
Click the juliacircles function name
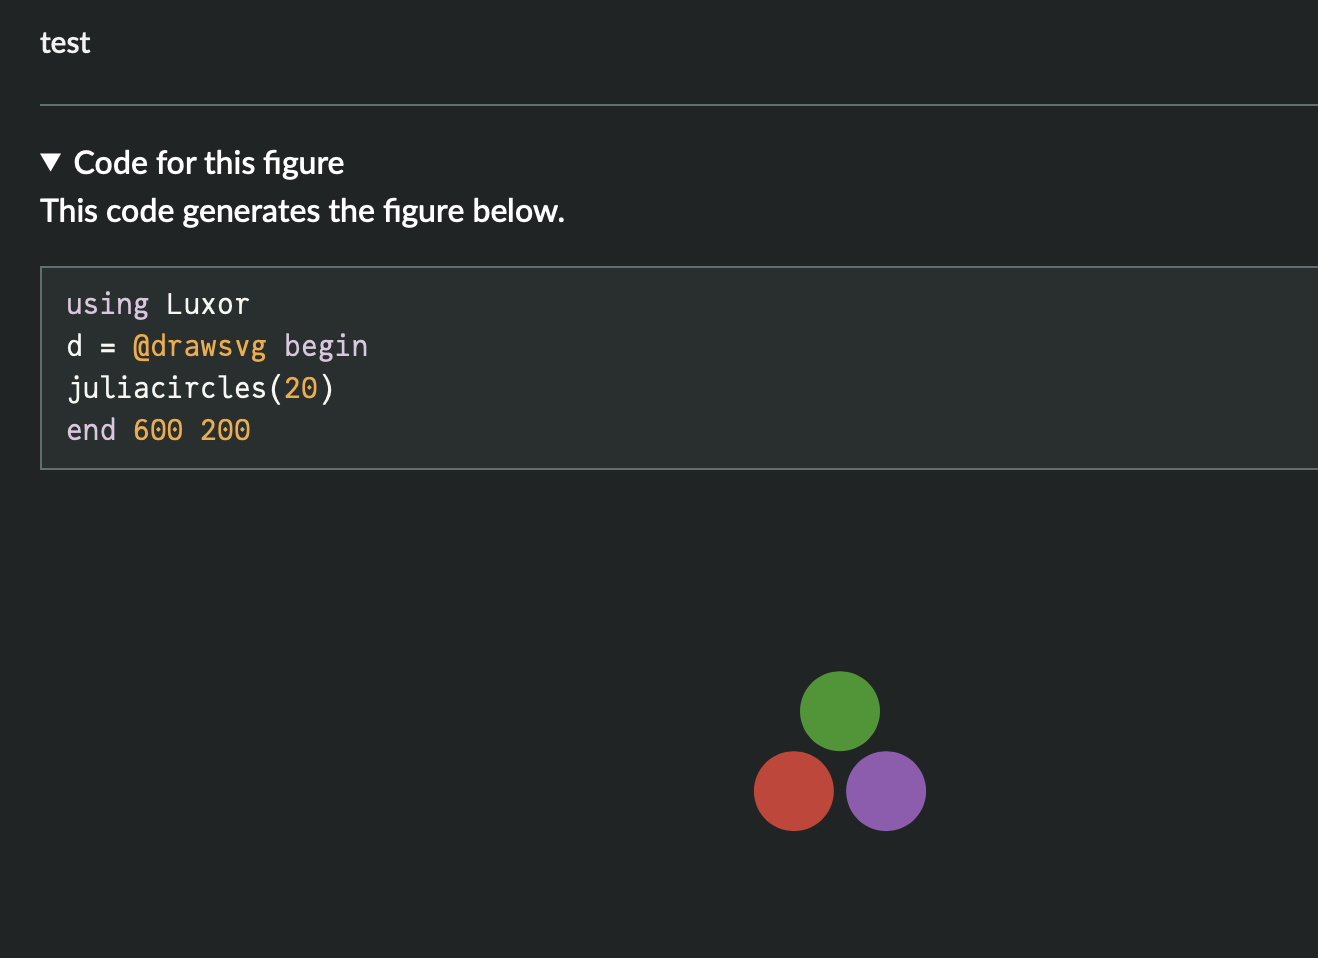click(x=165, y=387)
